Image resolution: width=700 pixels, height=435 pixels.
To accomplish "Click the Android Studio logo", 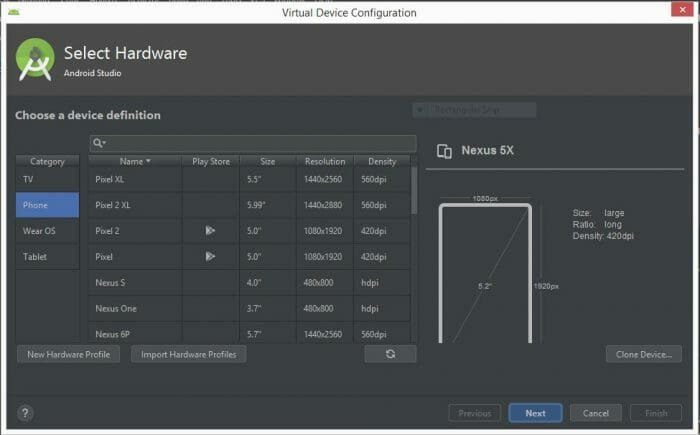I will tap(35, 59).
